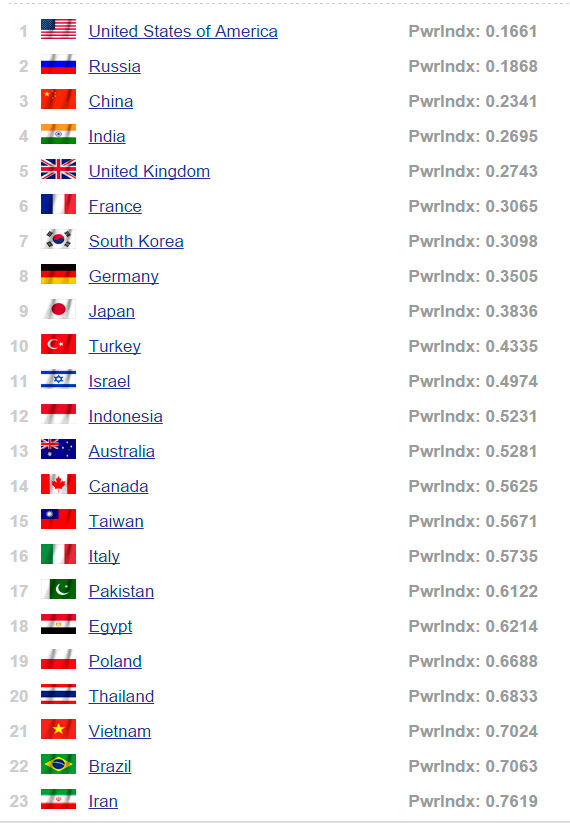
Task: Open the Germany country page link
Action: 124,277
